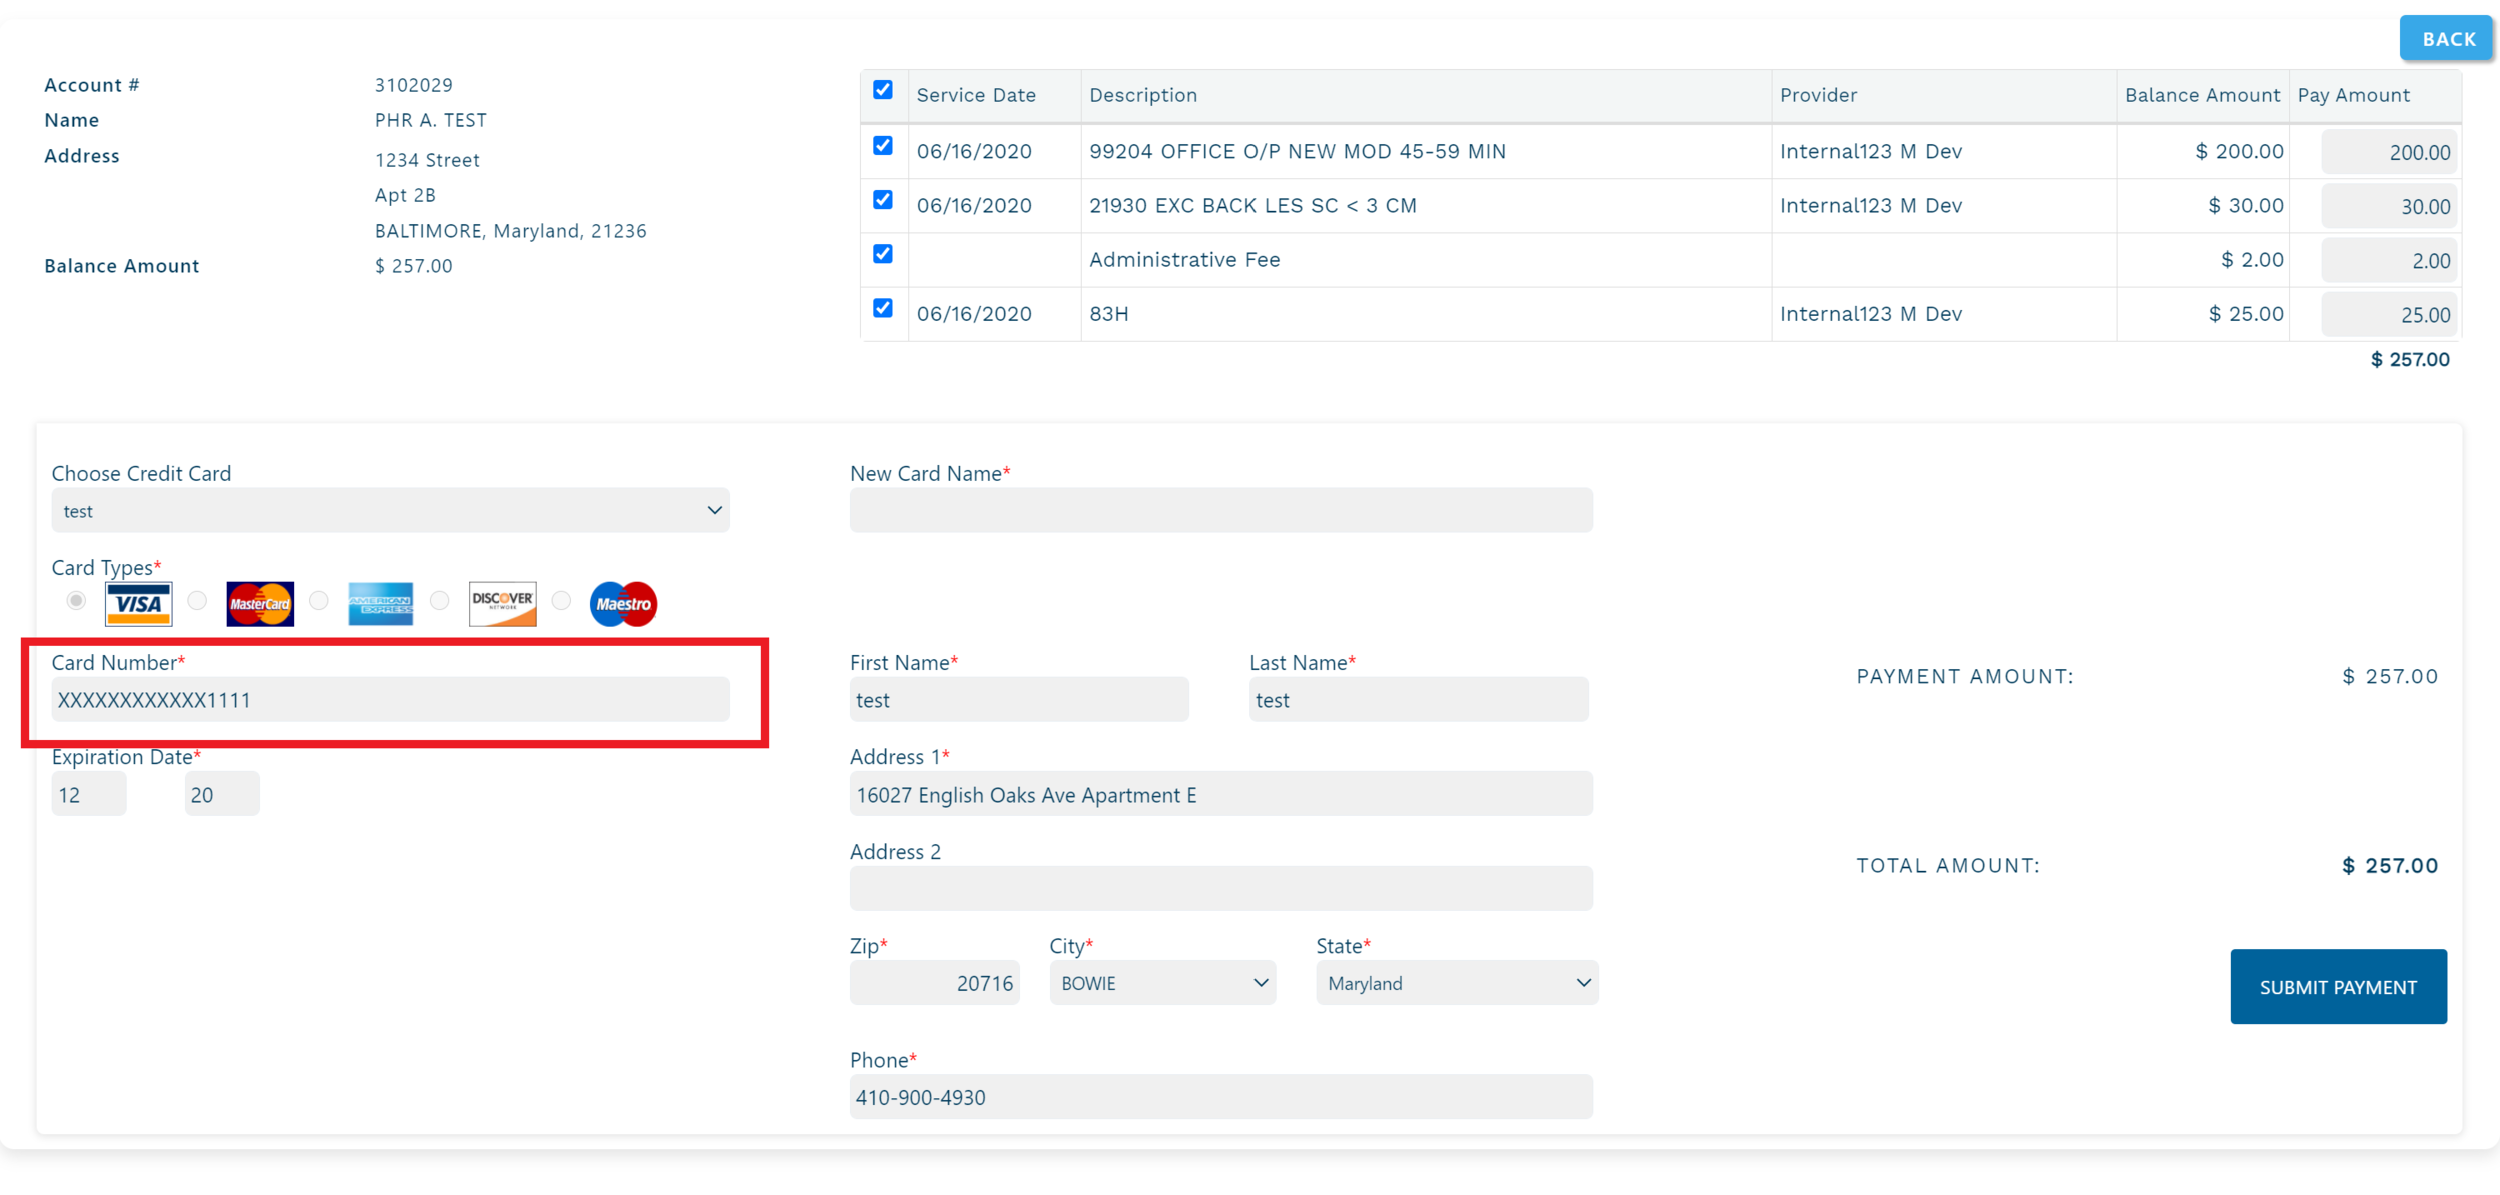Click the Visa card logo
The width and height of the screenshot is (2500, 1195).
(138, 603)
